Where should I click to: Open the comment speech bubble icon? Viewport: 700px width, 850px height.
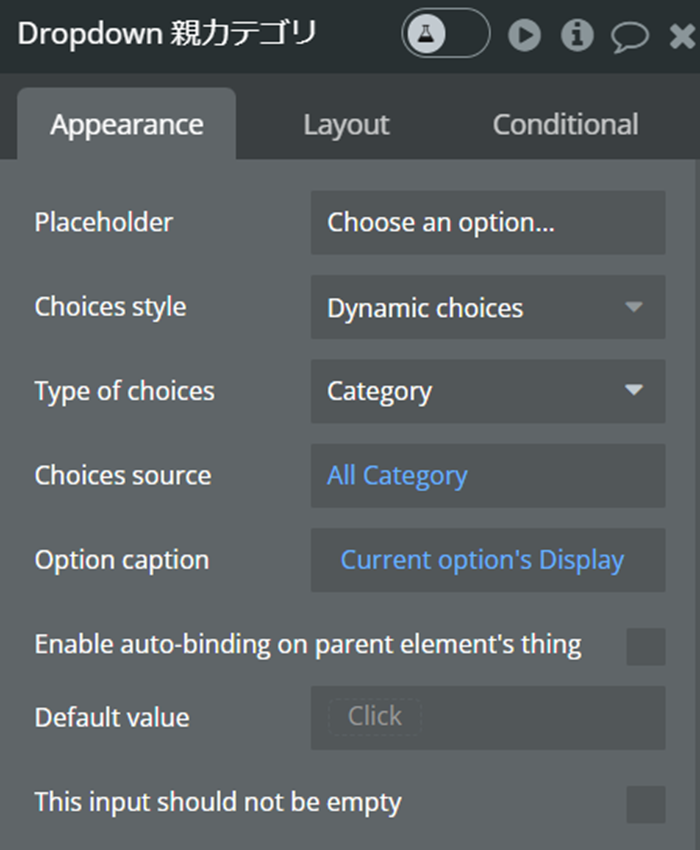(x=630, y=37)
